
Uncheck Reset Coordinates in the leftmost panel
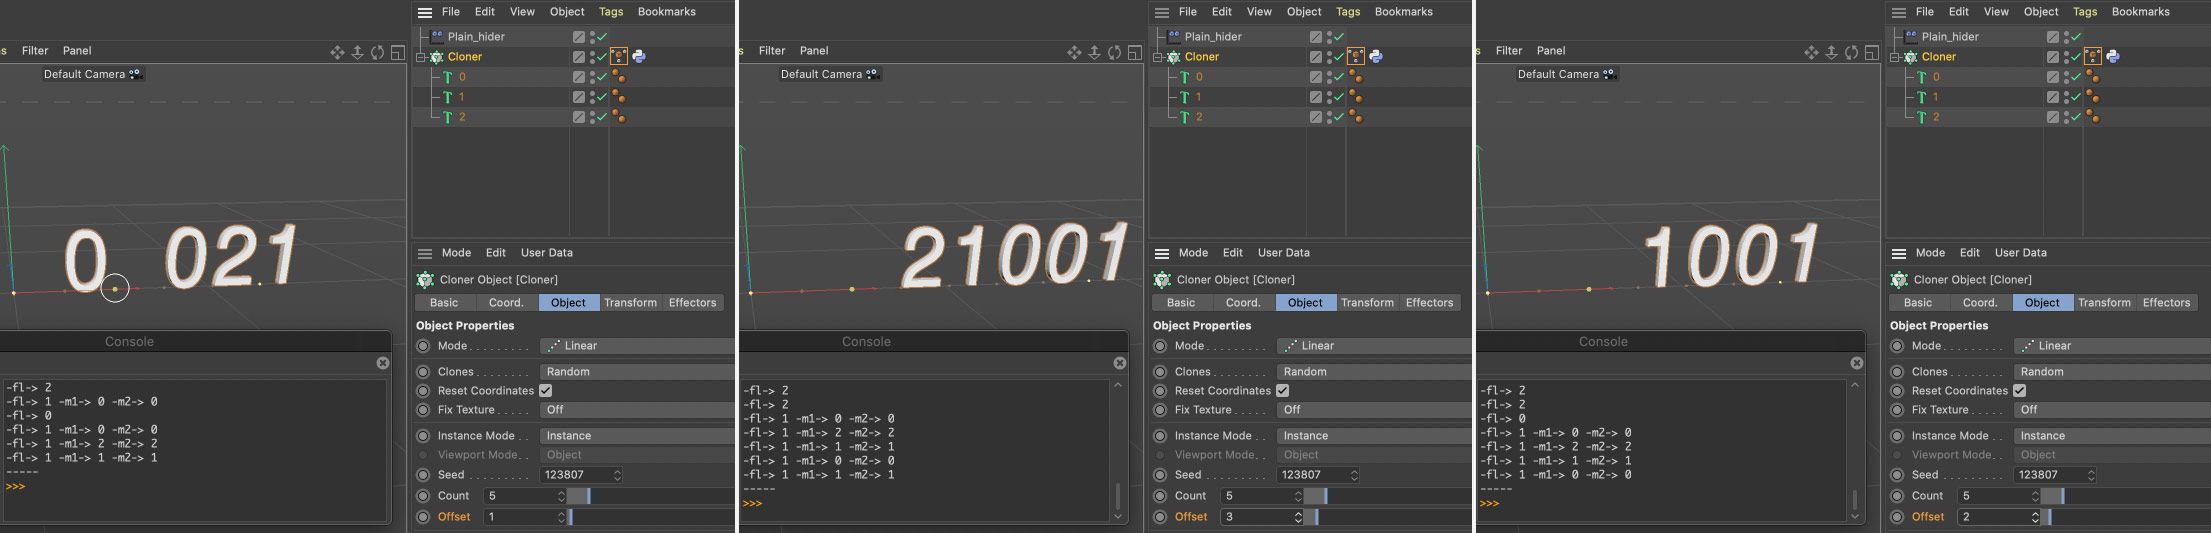point(546,391)
